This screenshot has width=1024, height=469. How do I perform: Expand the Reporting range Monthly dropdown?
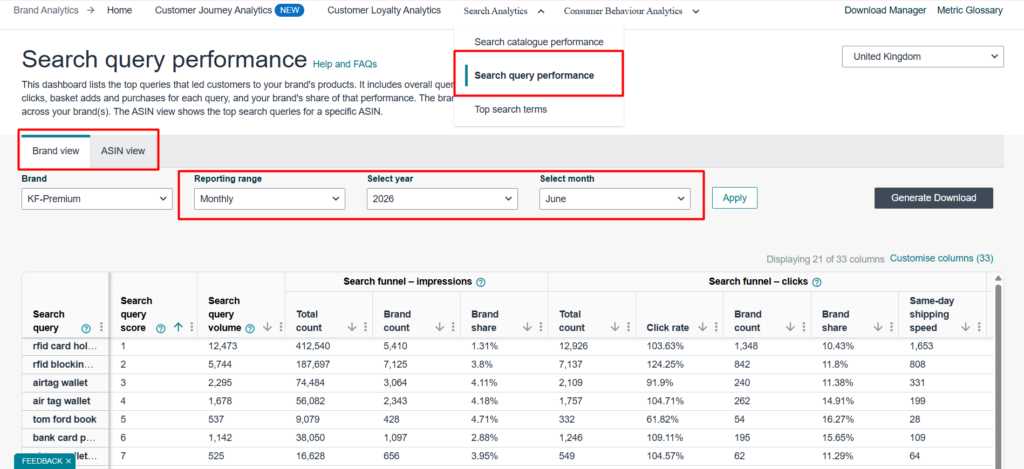(x=270, y=199)
